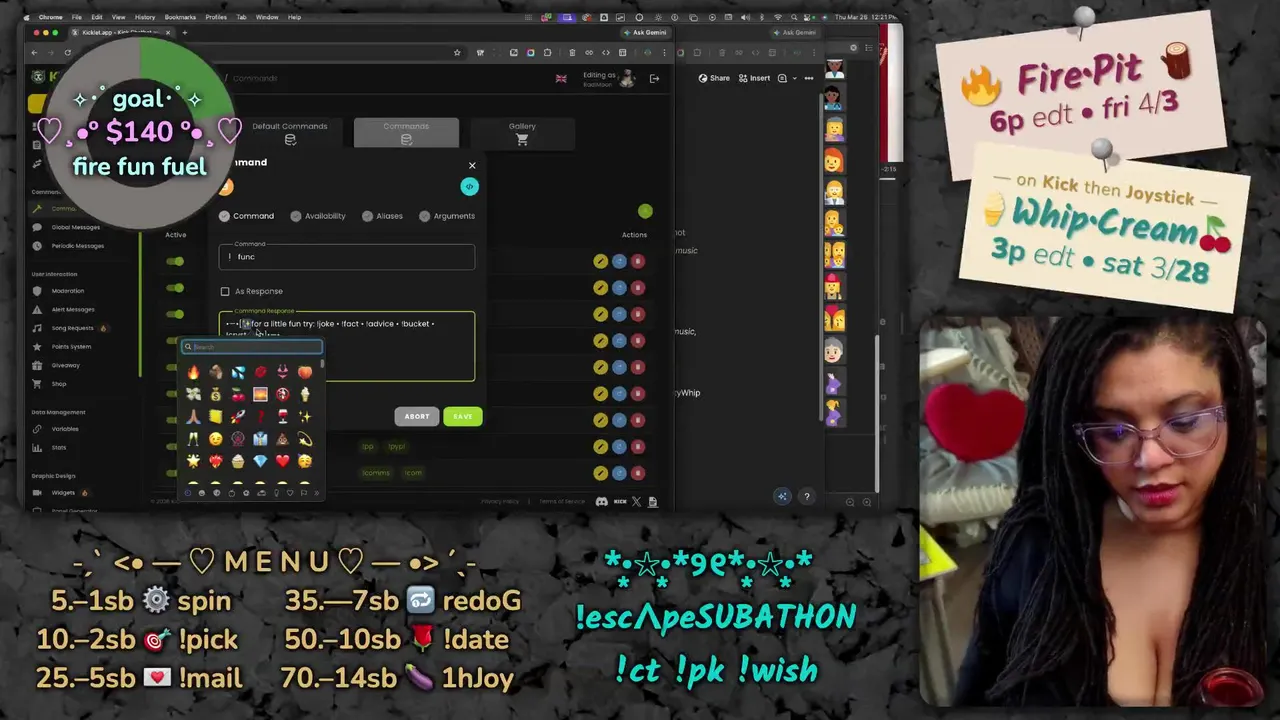Switch to the Commands tab

406,132
